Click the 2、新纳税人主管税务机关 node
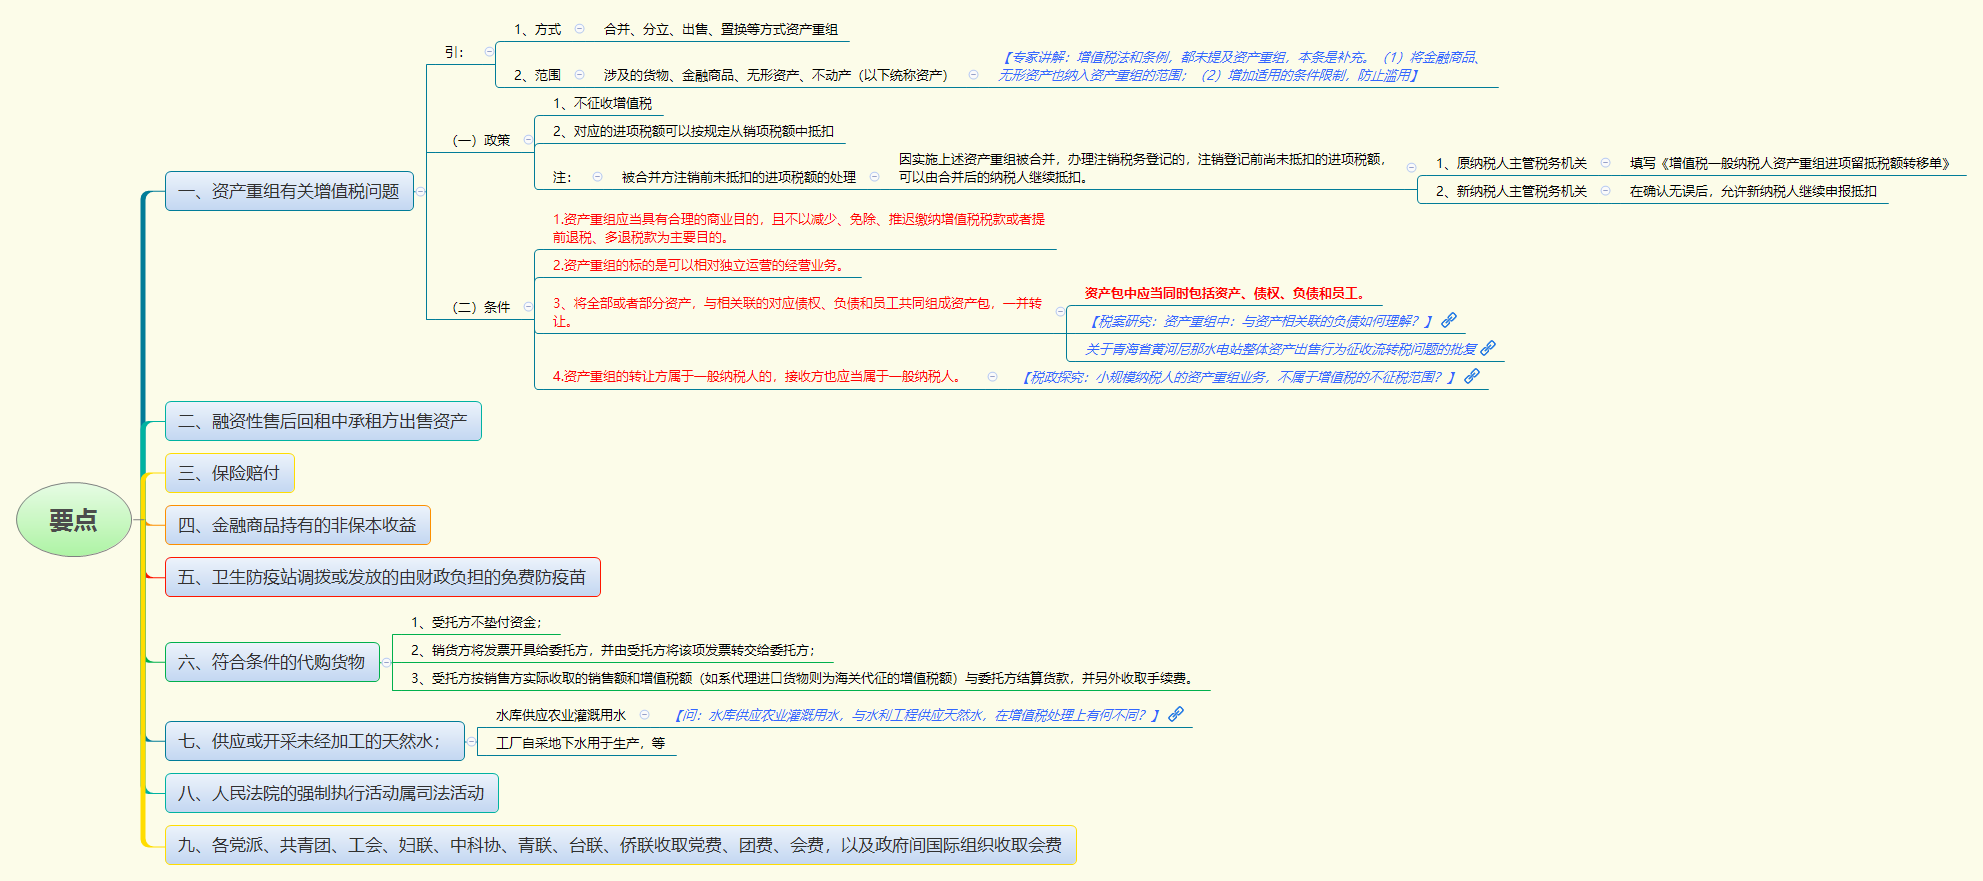1983x881 pixels. 1511,190
